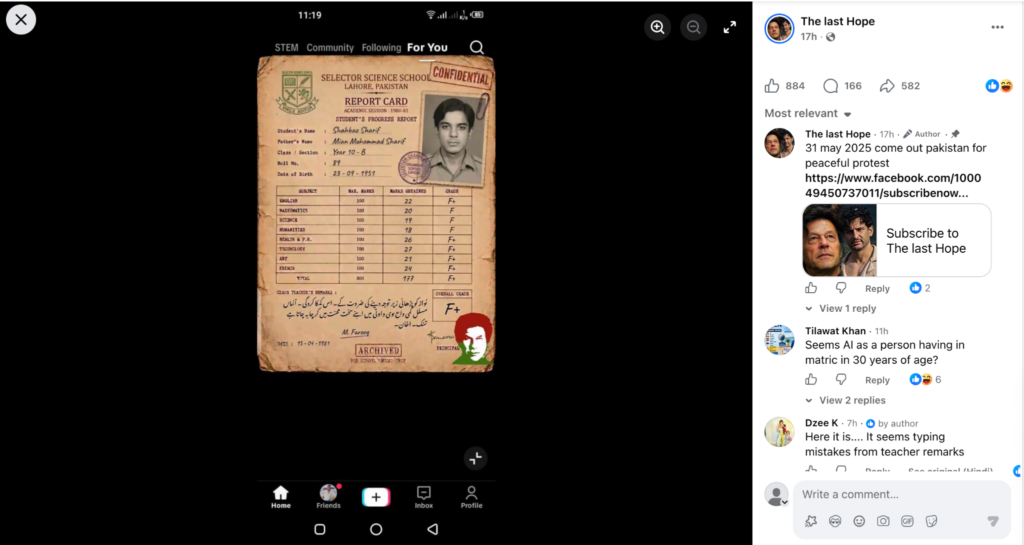Close the photo viewer with X button
The height and width of the screenshot is (545, 1024).
coord(21,20)
